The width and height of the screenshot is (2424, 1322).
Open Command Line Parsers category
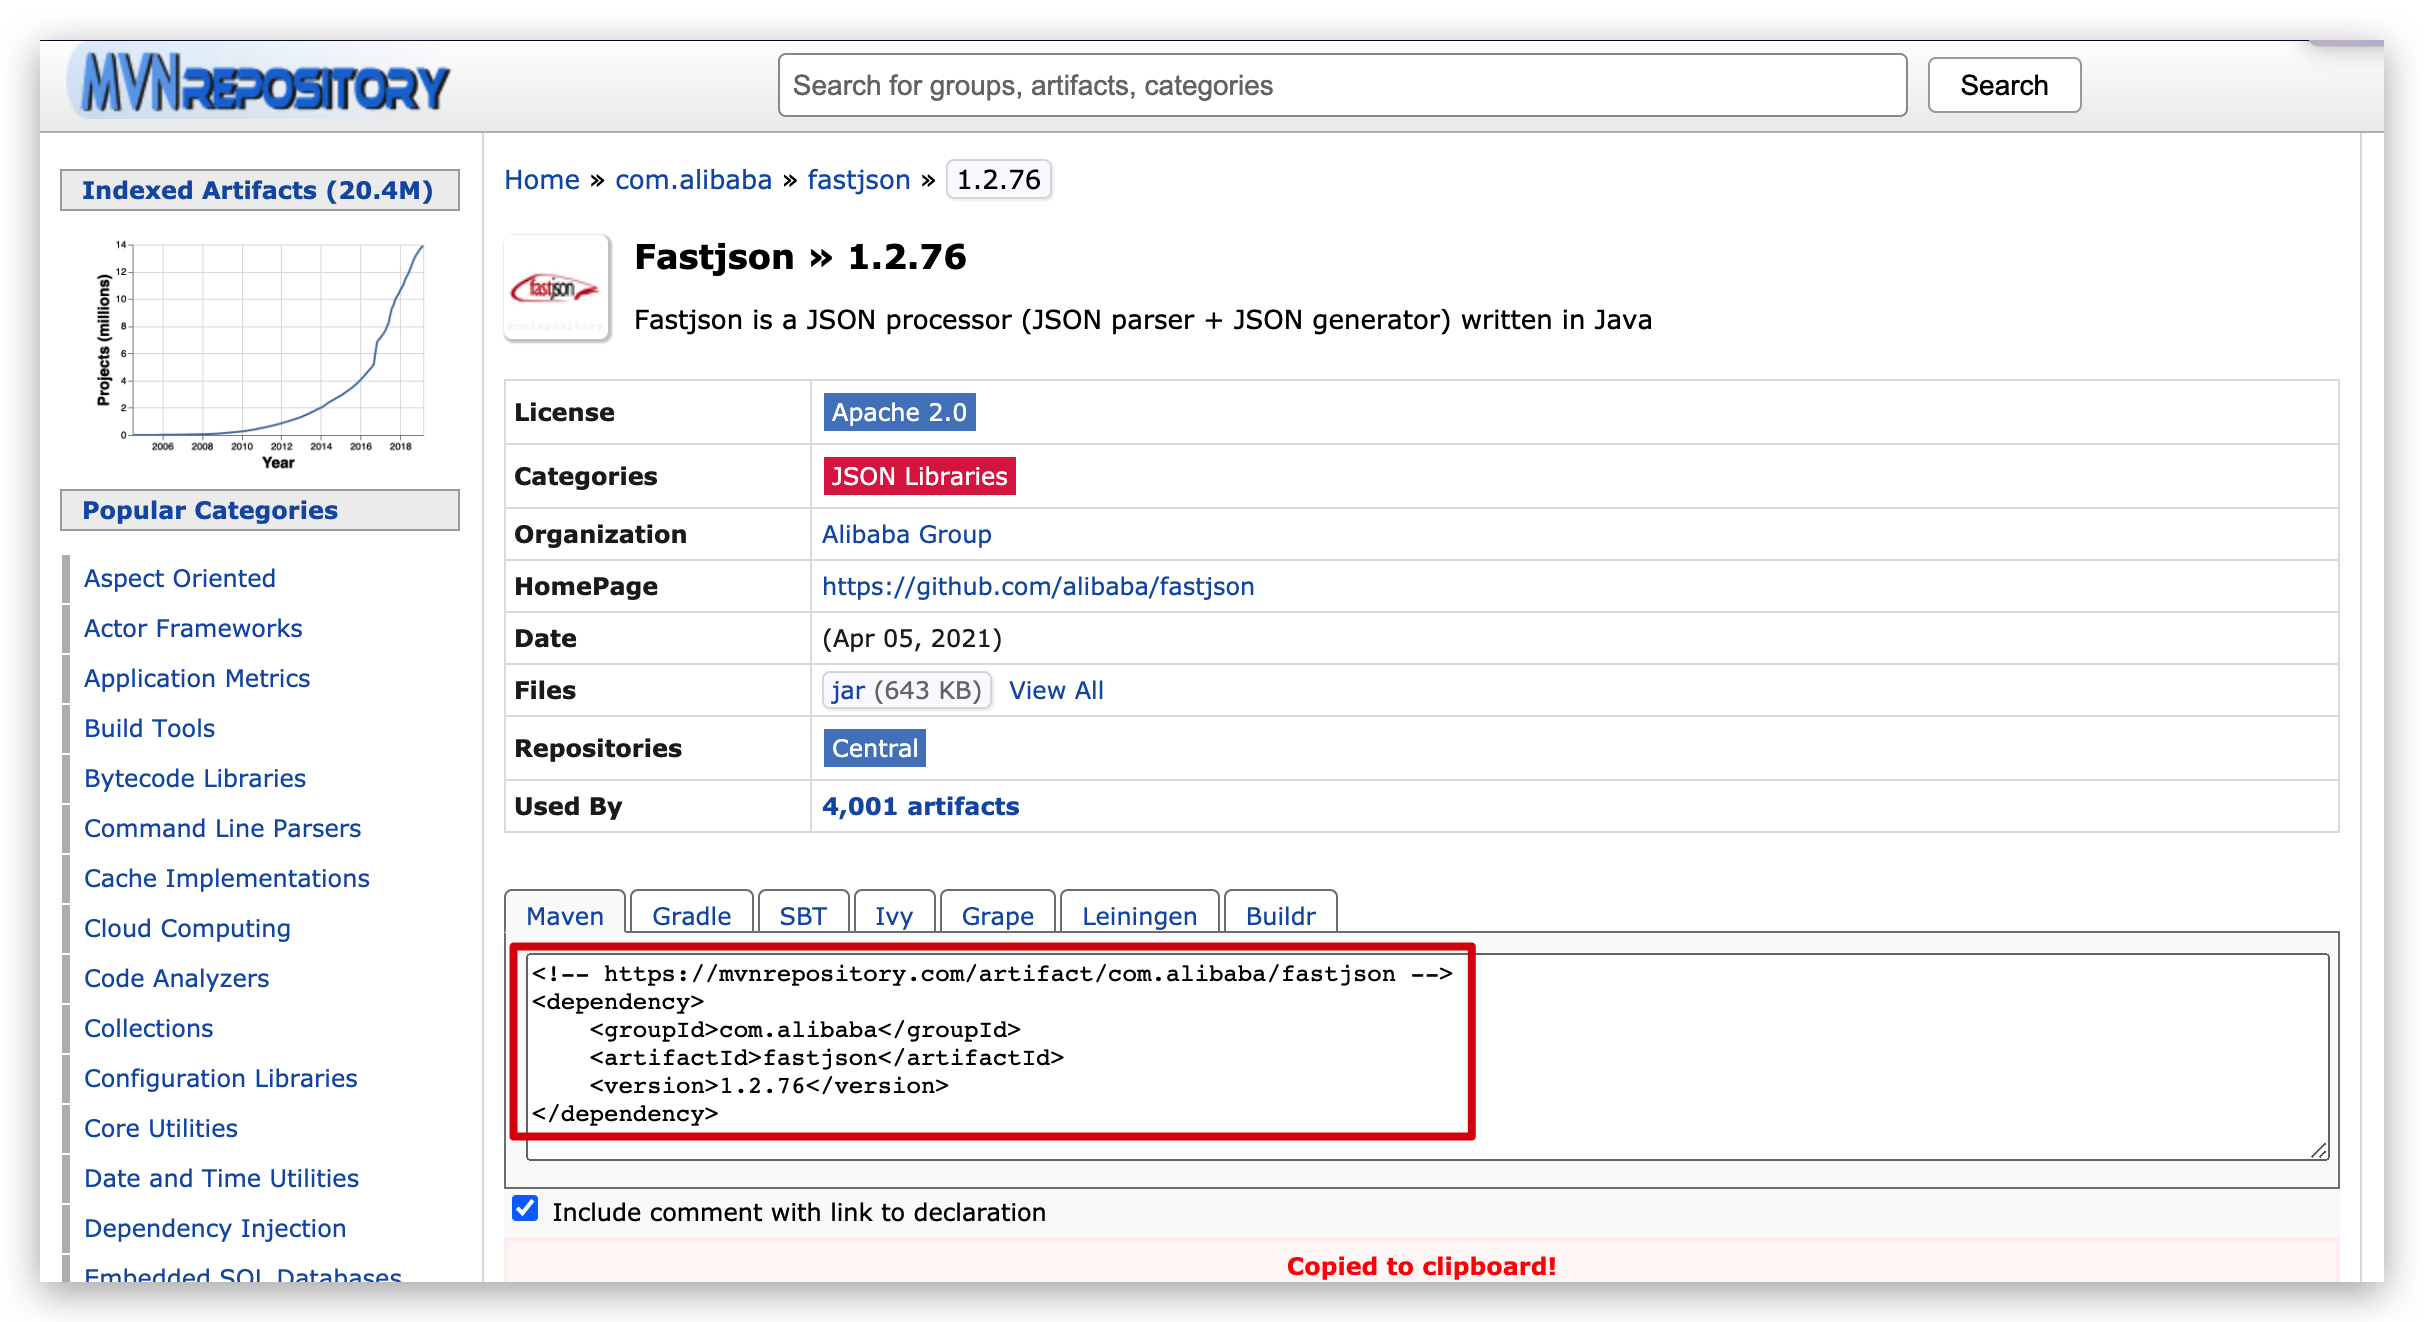coord(222,828)
